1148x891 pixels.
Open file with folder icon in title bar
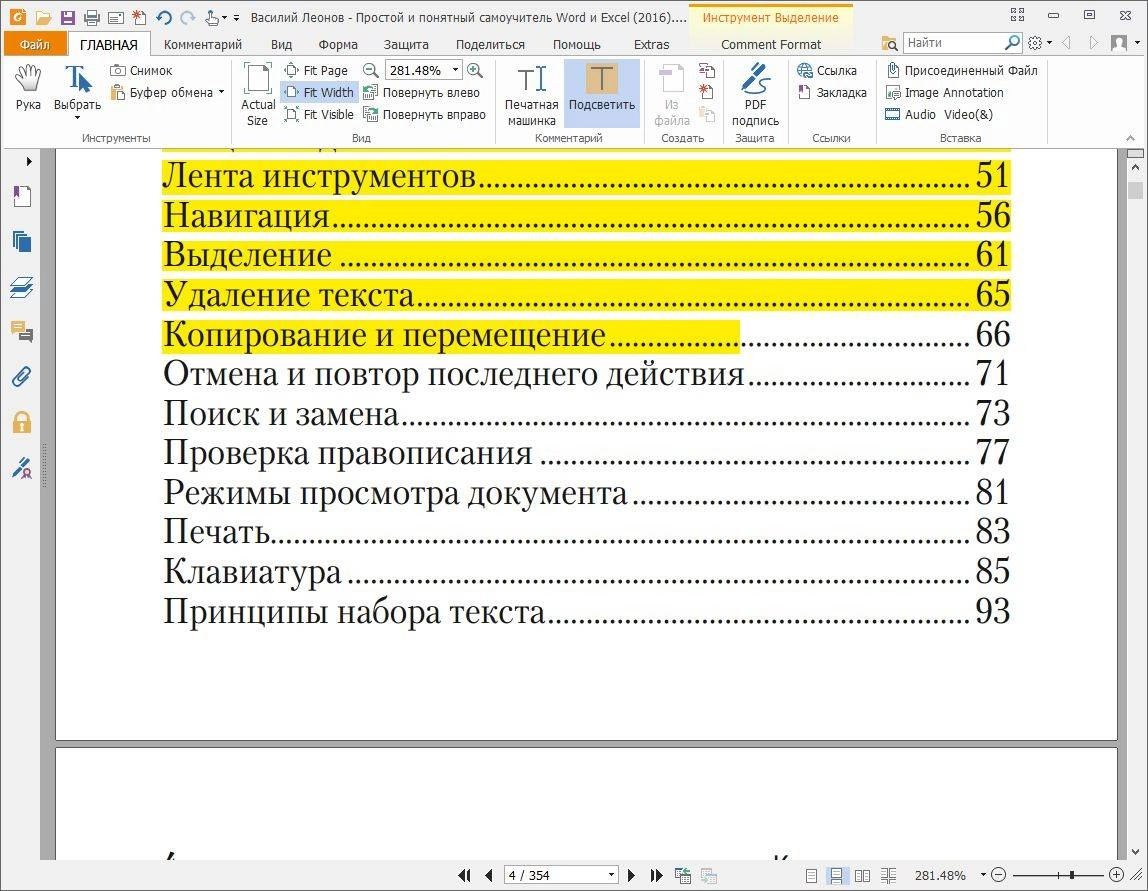tap(43, 18)
